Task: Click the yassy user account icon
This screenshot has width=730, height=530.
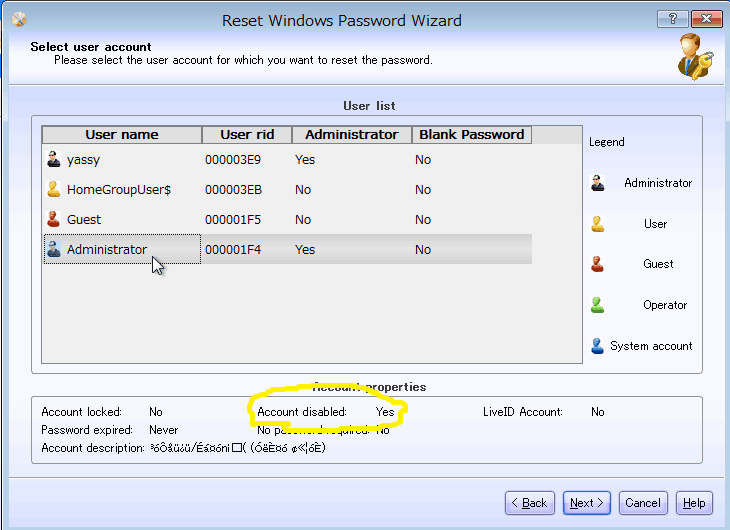Action: pos(54,159)
